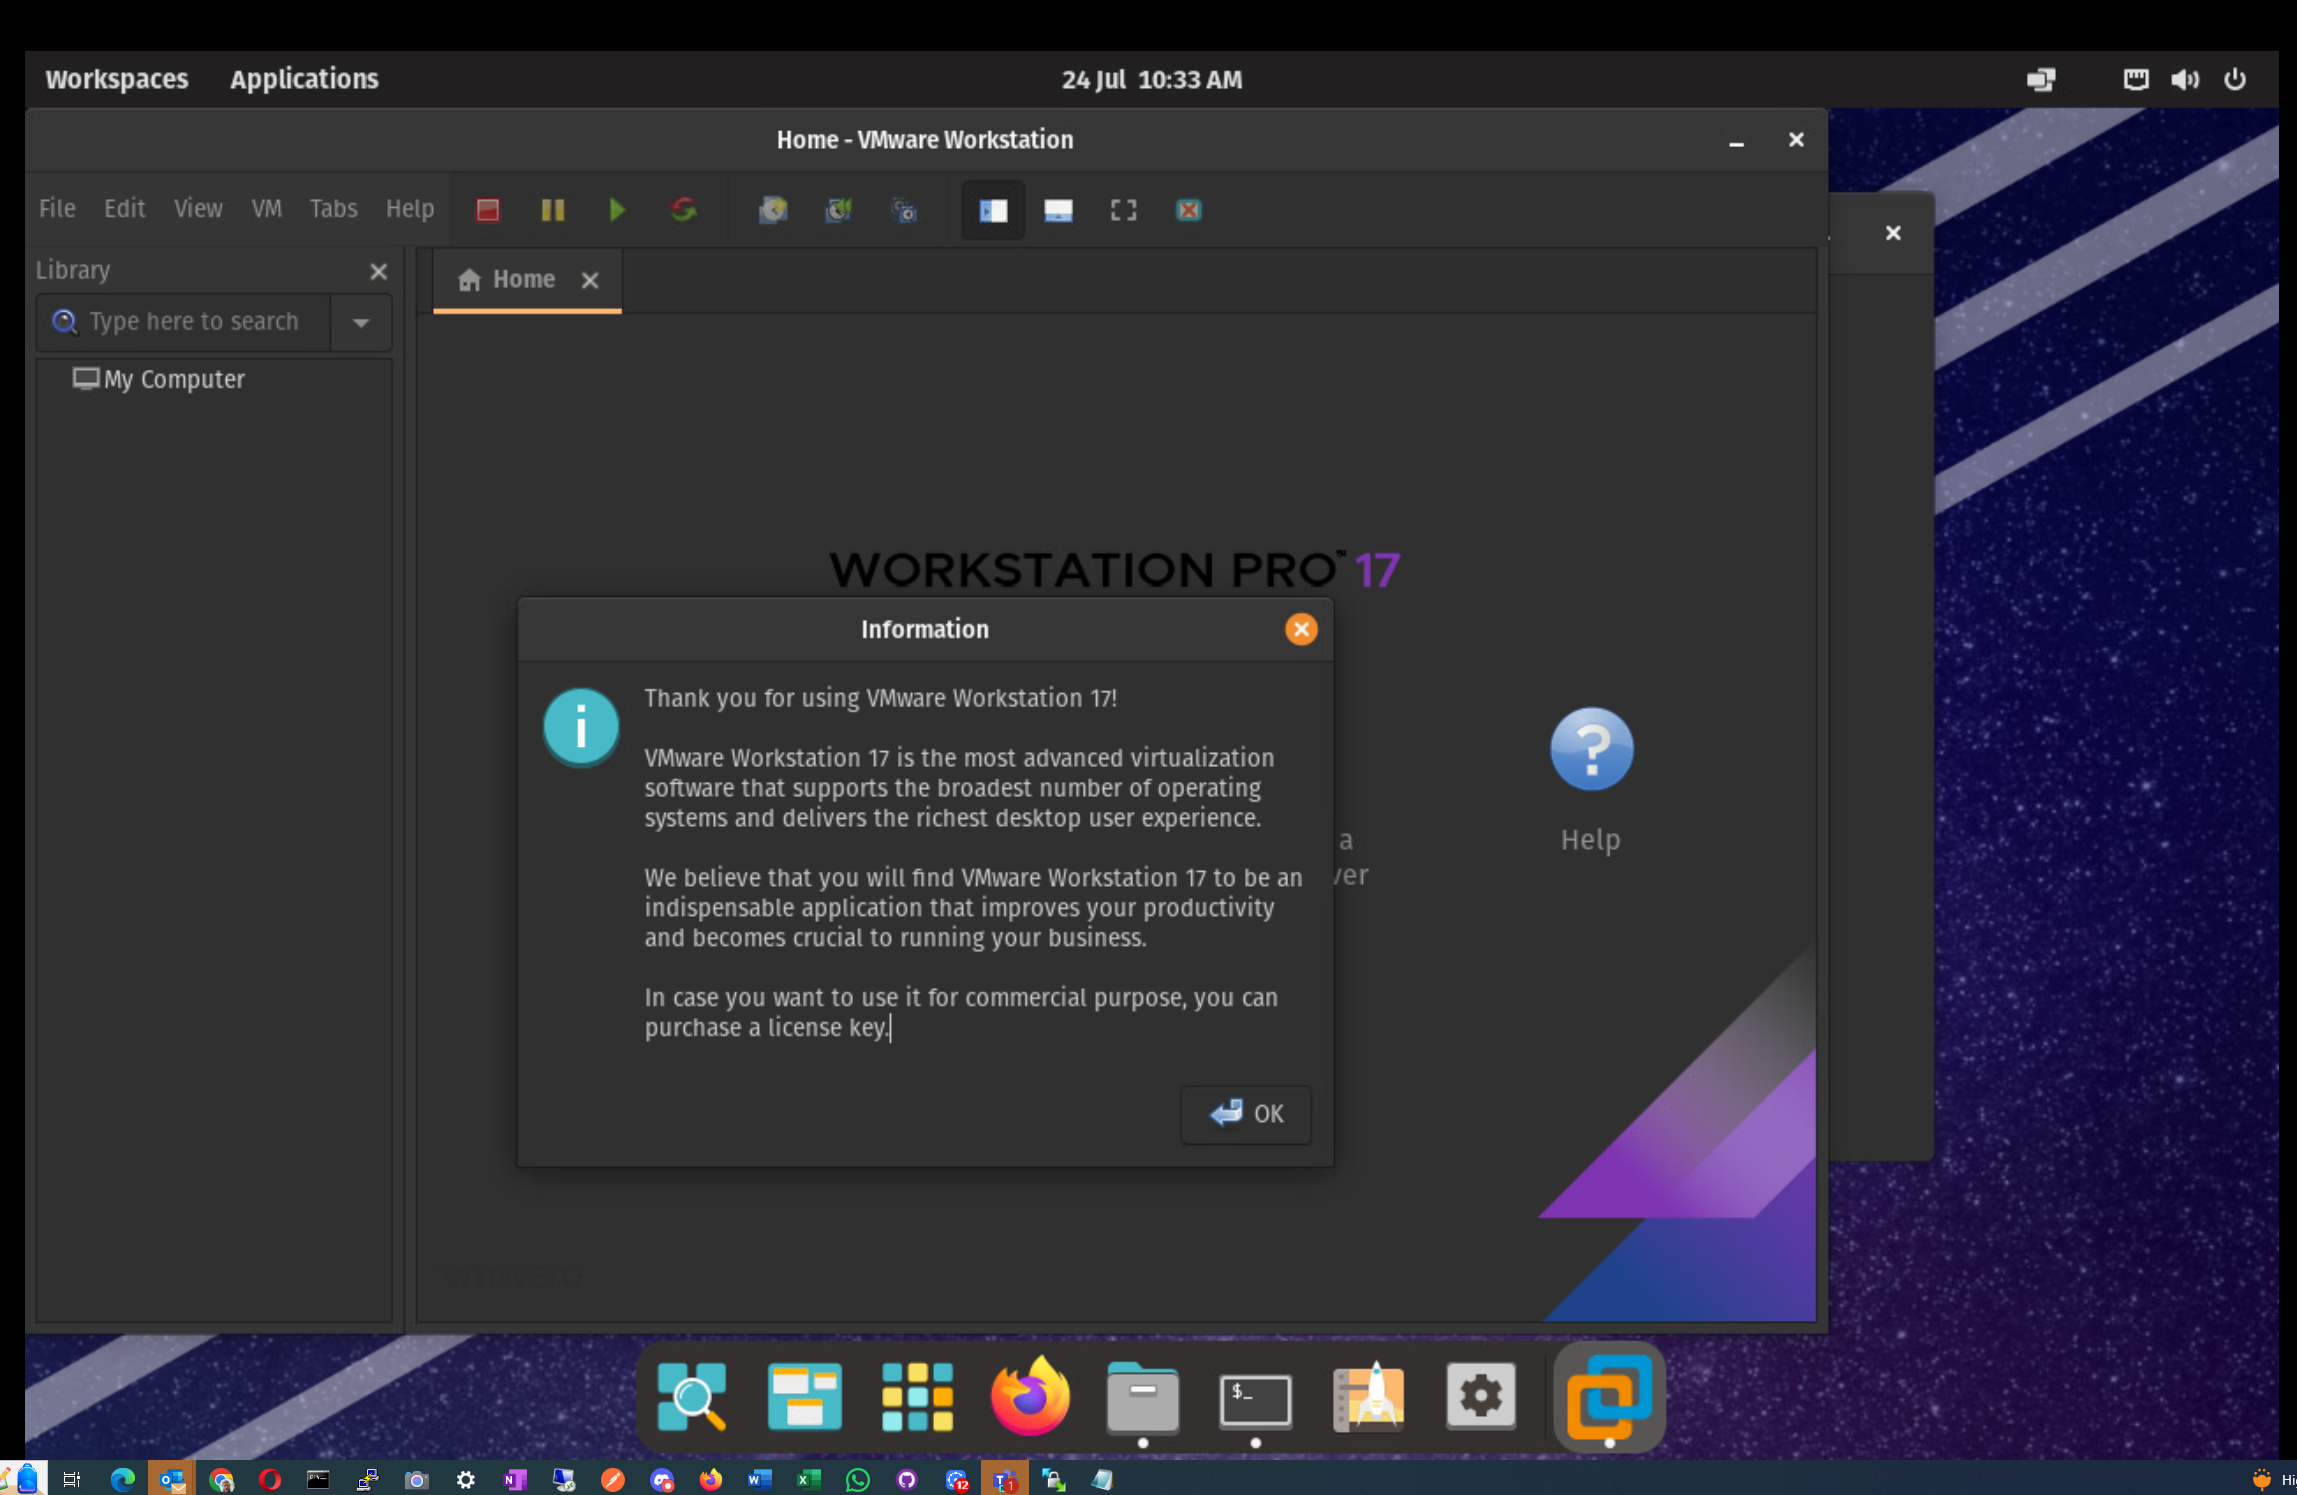The width and height of the screenshot is (2297, 1495).
Task: Power off the virtual machine
Action: click(488, 210)
